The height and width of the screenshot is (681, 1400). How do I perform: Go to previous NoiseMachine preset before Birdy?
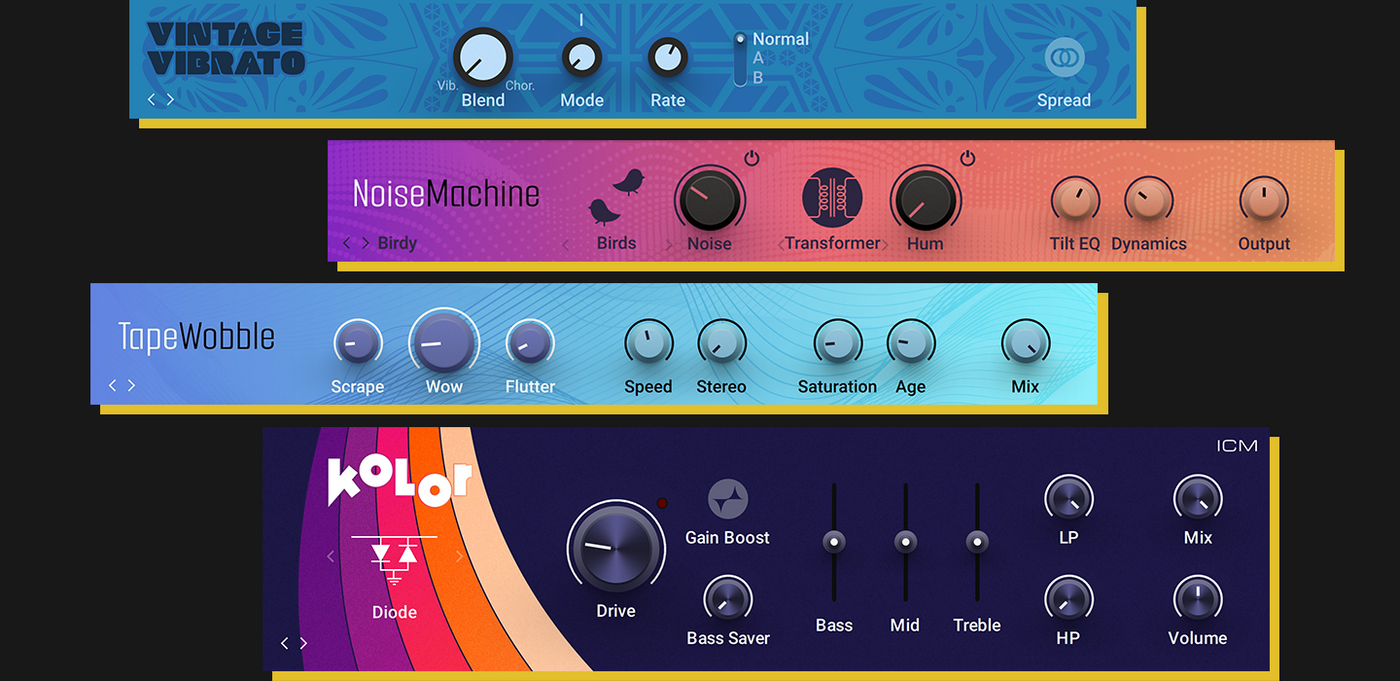tap(347, 243)
